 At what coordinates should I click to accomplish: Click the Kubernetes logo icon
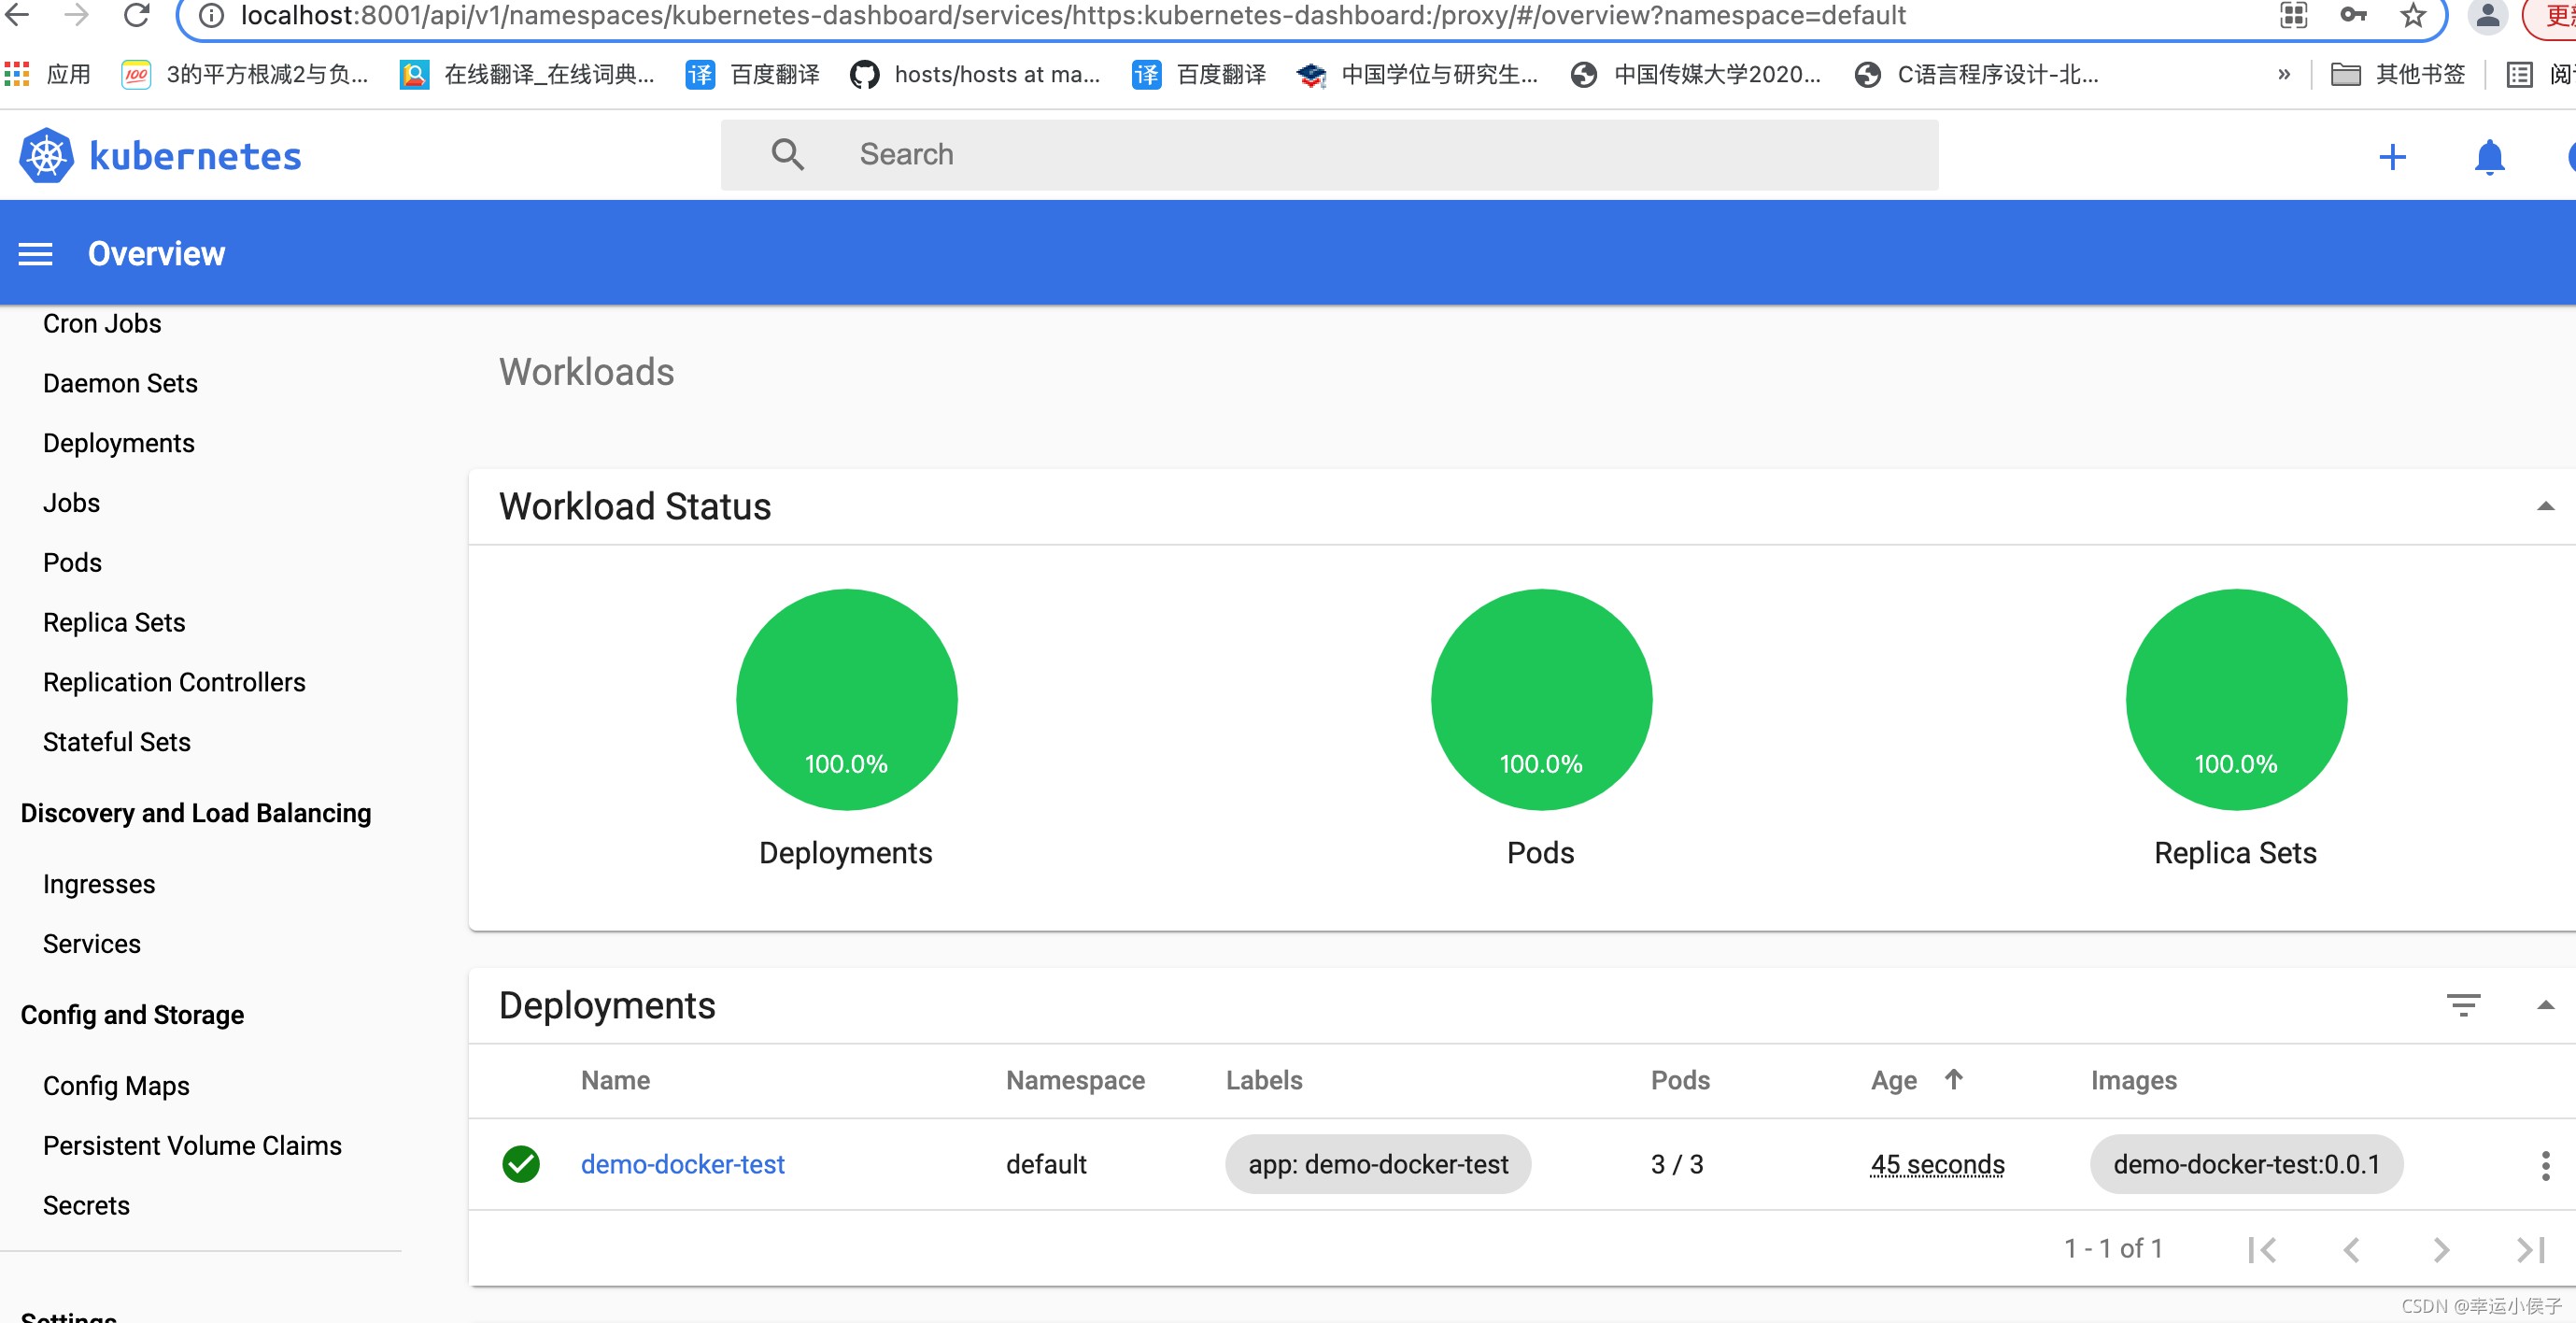(46, 156)
